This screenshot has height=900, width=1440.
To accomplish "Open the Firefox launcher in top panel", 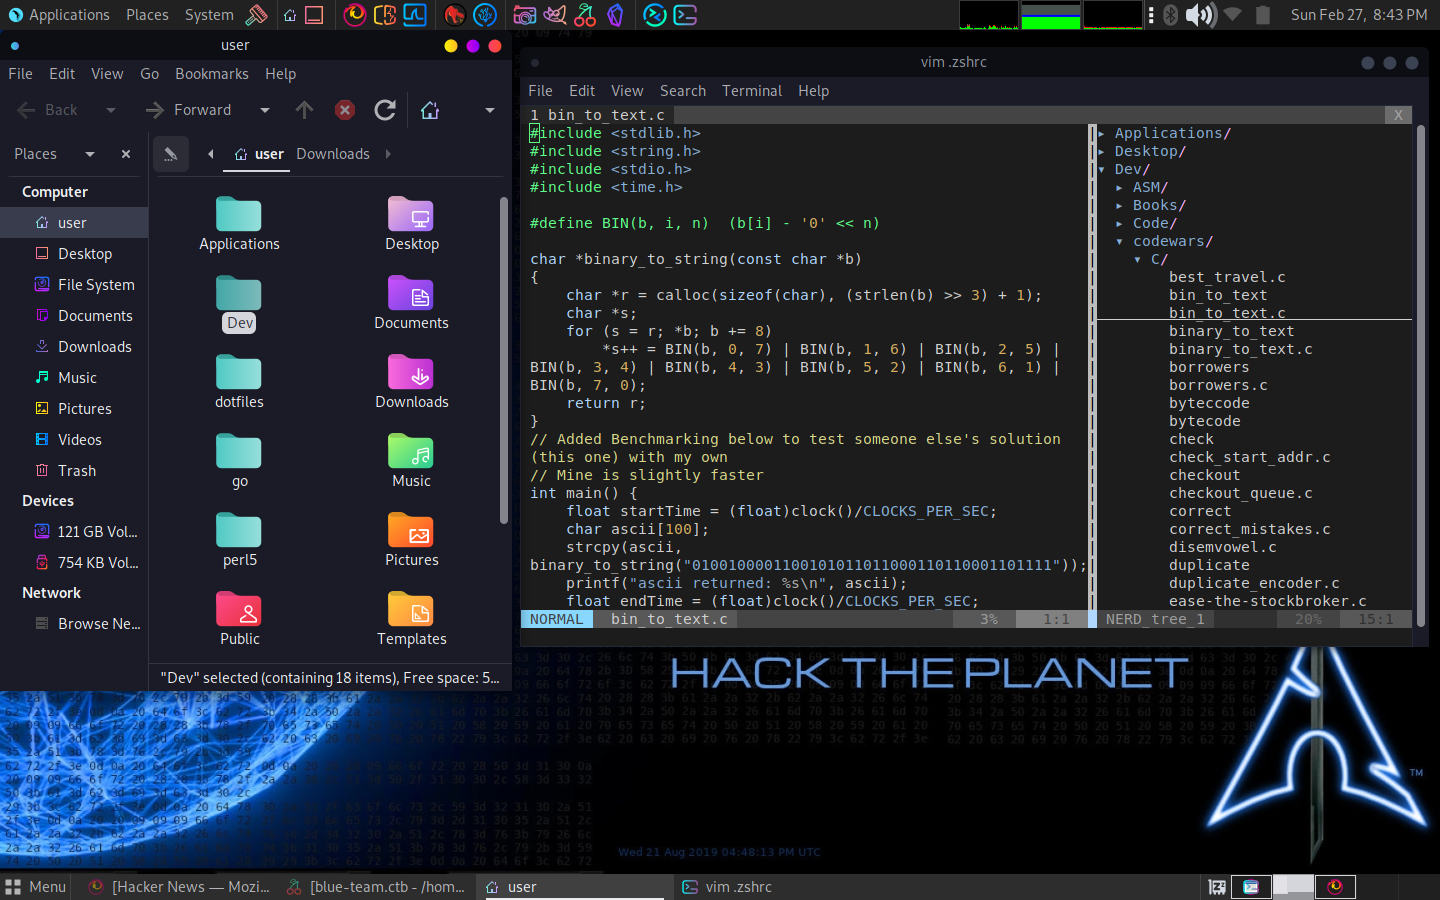I will tap(354, 15).
